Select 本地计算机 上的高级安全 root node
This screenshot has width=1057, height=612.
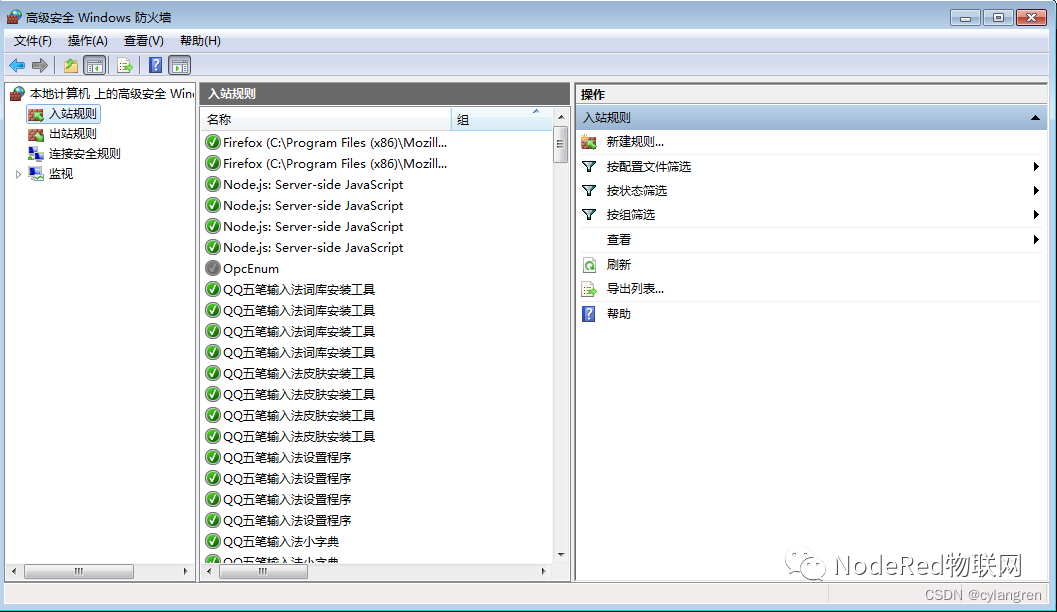coord(111,94)
